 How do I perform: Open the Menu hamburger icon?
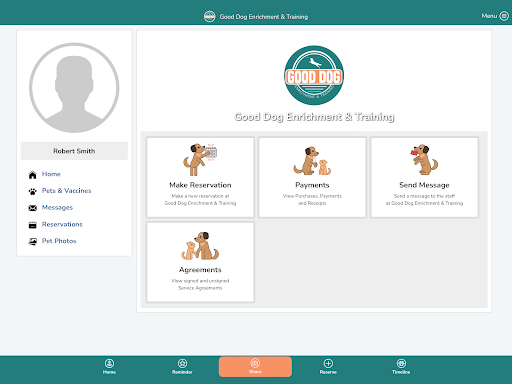(x=504, y=16)
